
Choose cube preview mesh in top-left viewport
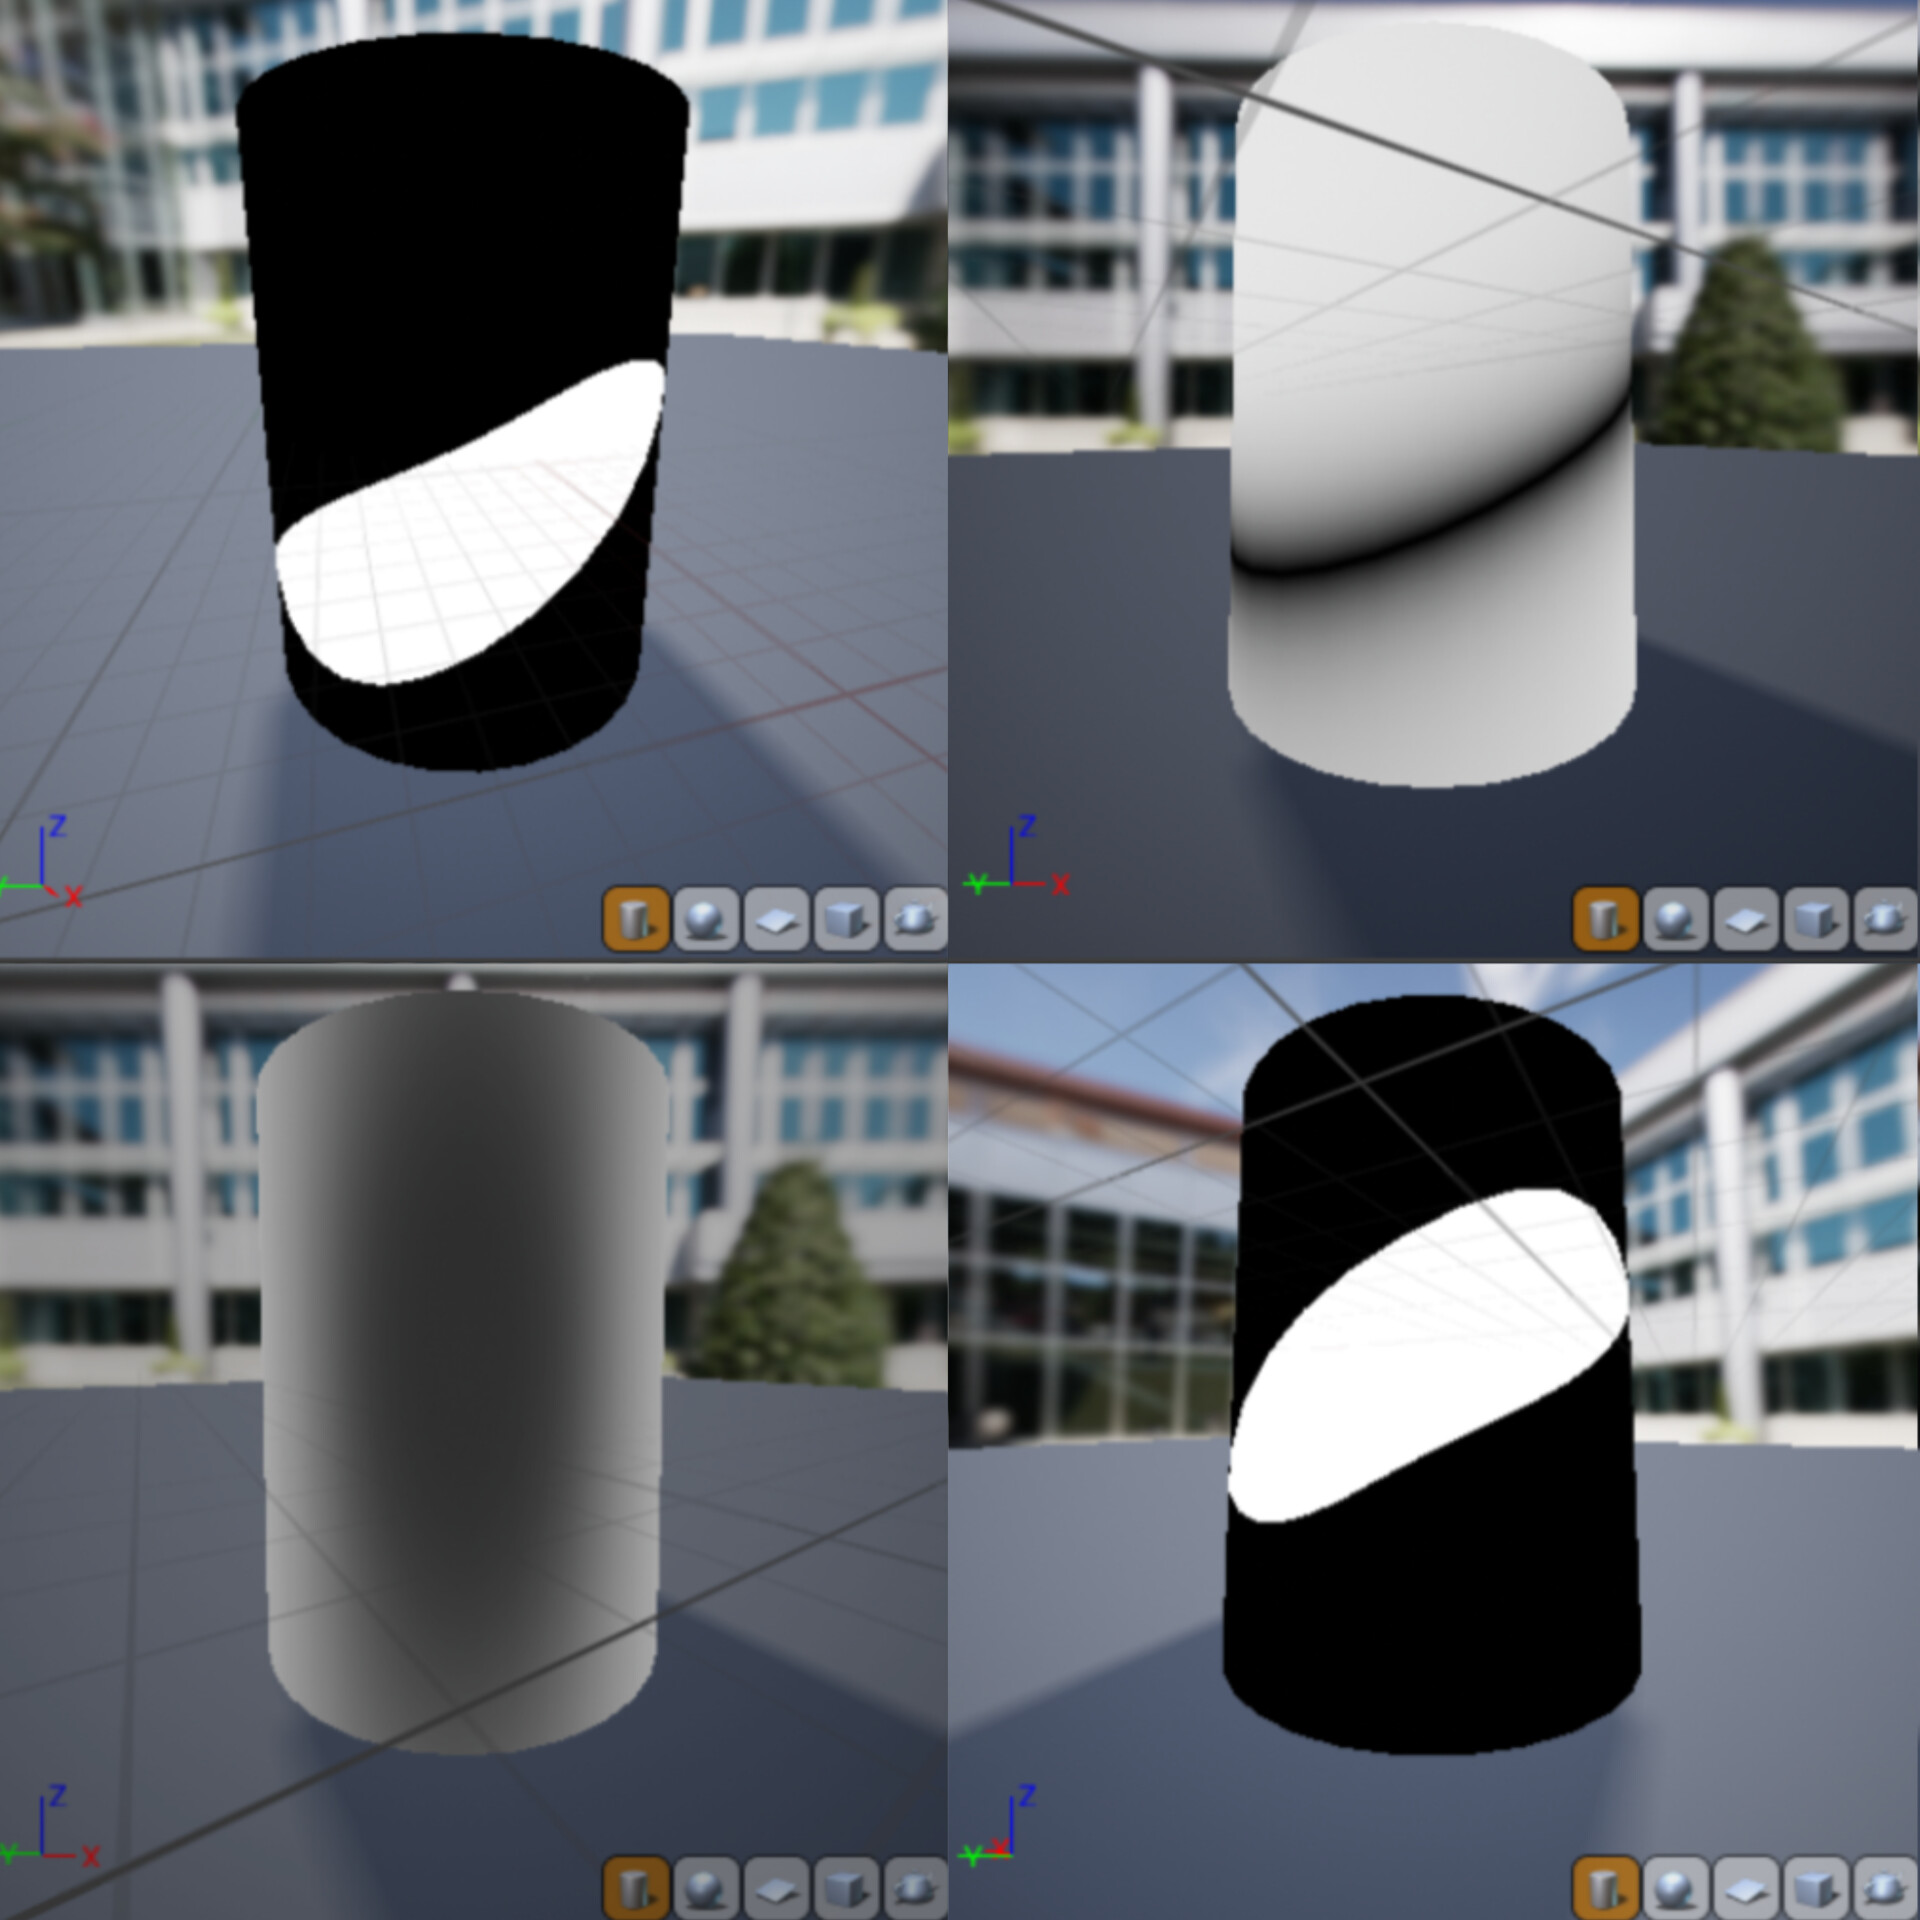846,918
